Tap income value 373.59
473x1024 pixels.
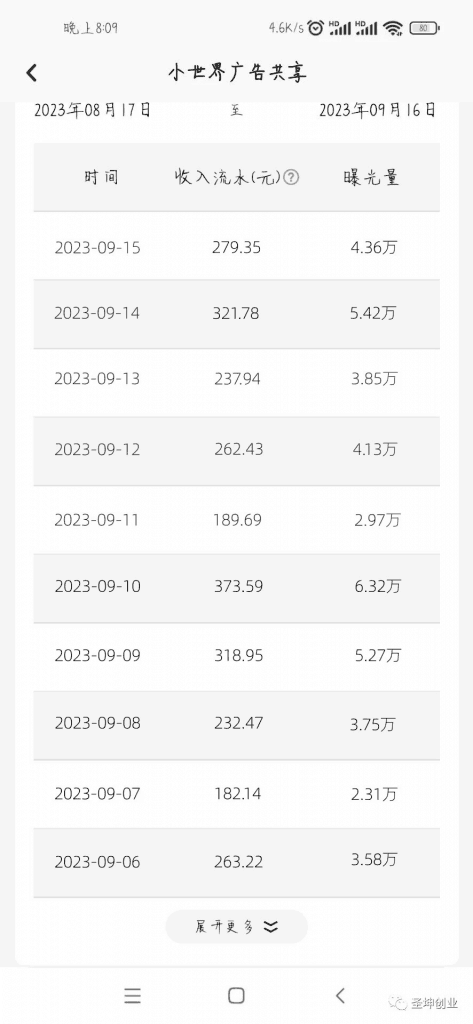(238, 586)
